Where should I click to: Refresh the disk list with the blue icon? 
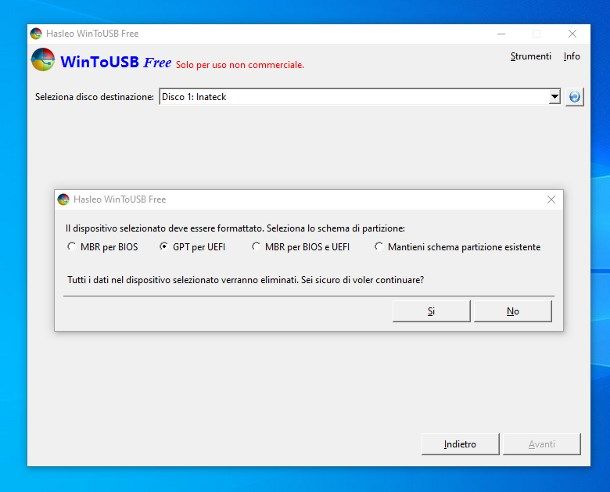coord(575,97)
